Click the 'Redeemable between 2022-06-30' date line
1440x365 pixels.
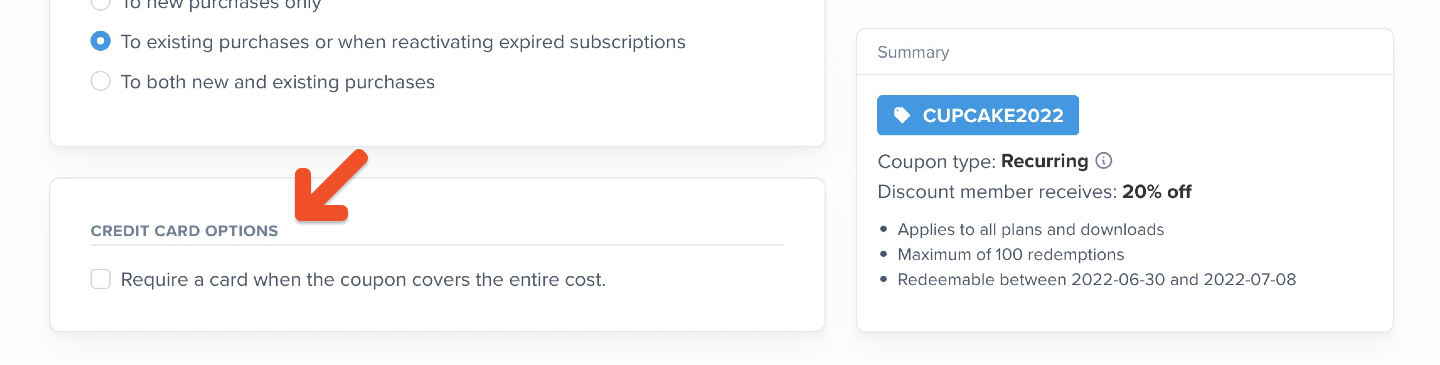pos(1097,280)
